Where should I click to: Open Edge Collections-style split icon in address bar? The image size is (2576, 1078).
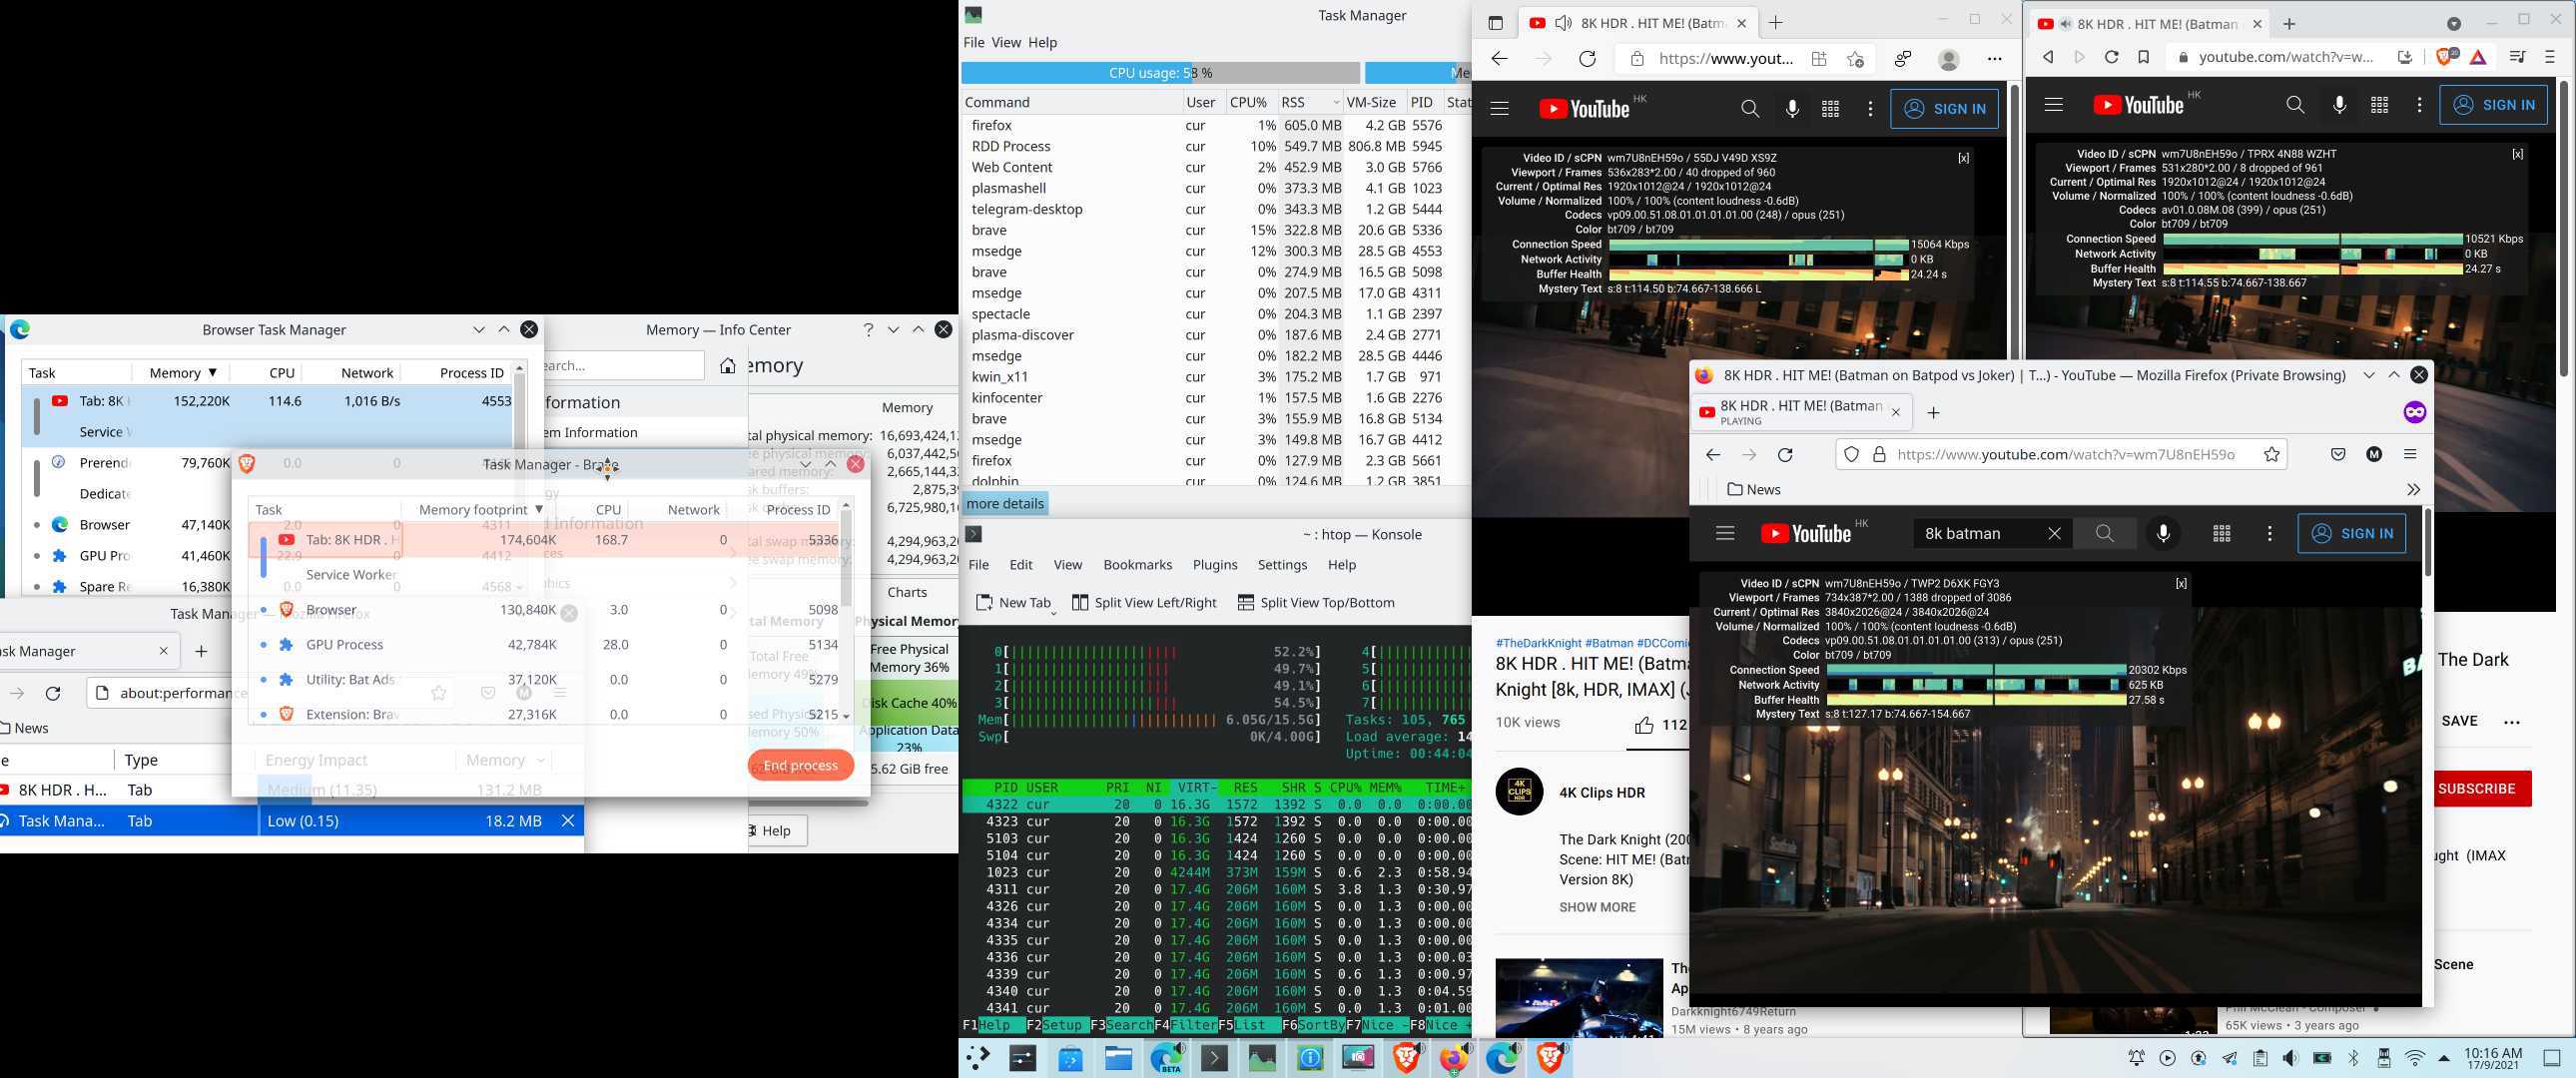pos(1819,59)
